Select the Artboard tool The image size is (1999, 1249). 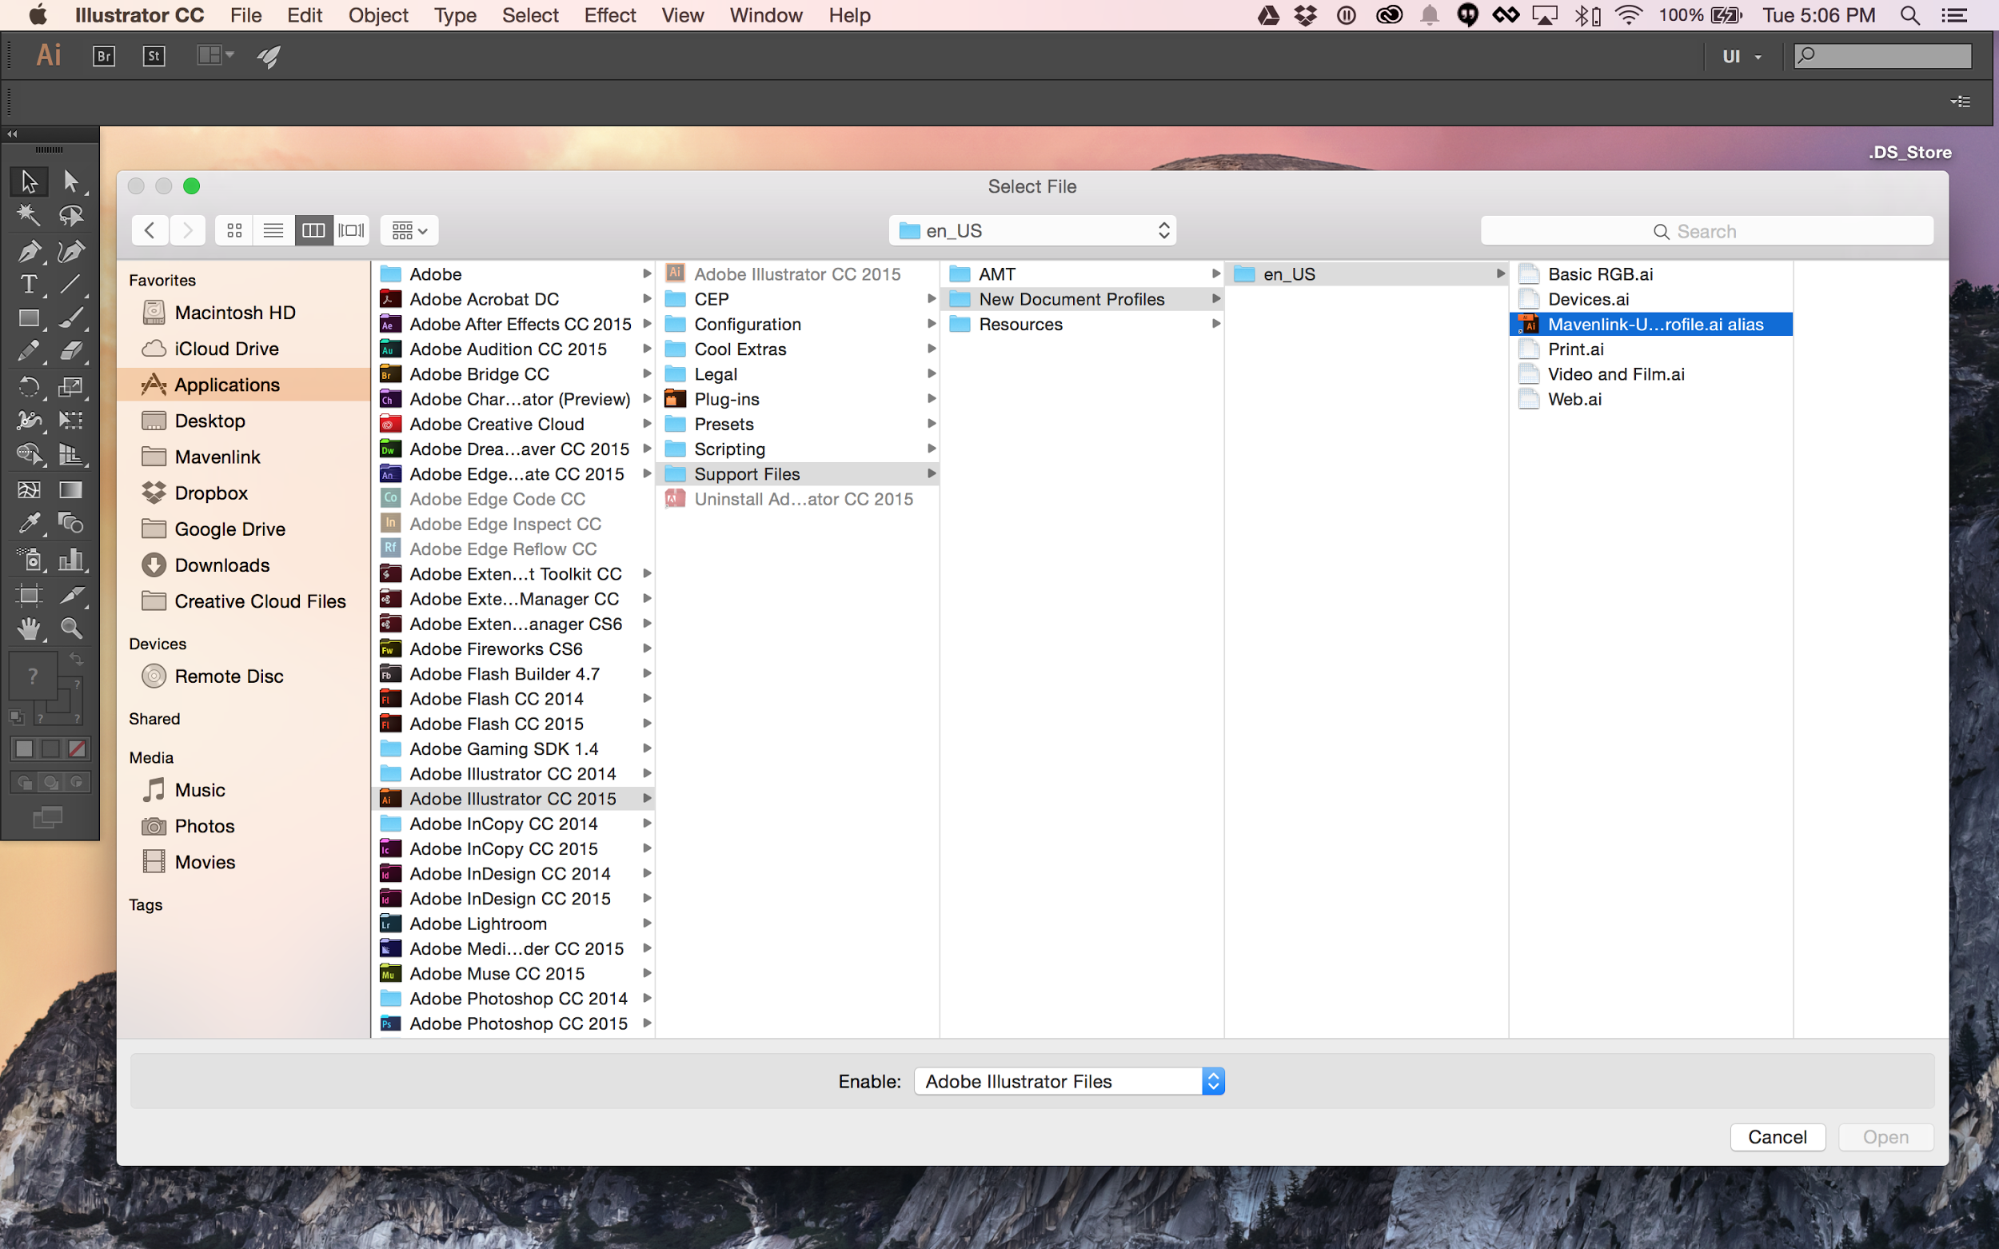[28, 595]
